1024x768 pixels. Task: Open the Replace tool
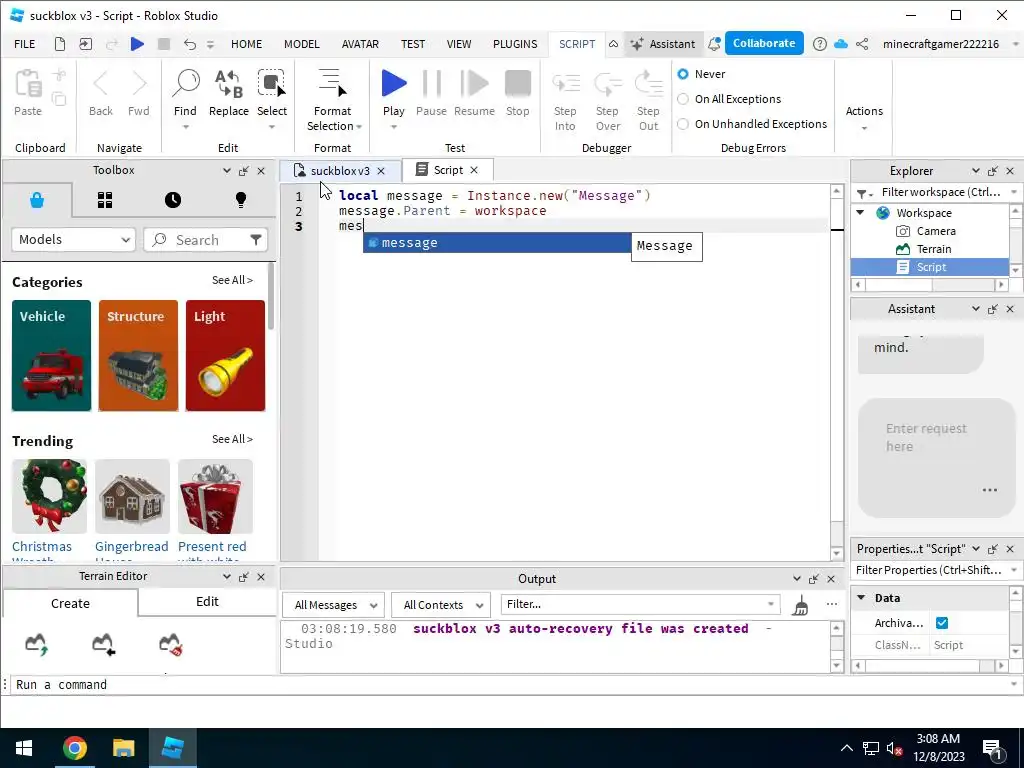229,84
